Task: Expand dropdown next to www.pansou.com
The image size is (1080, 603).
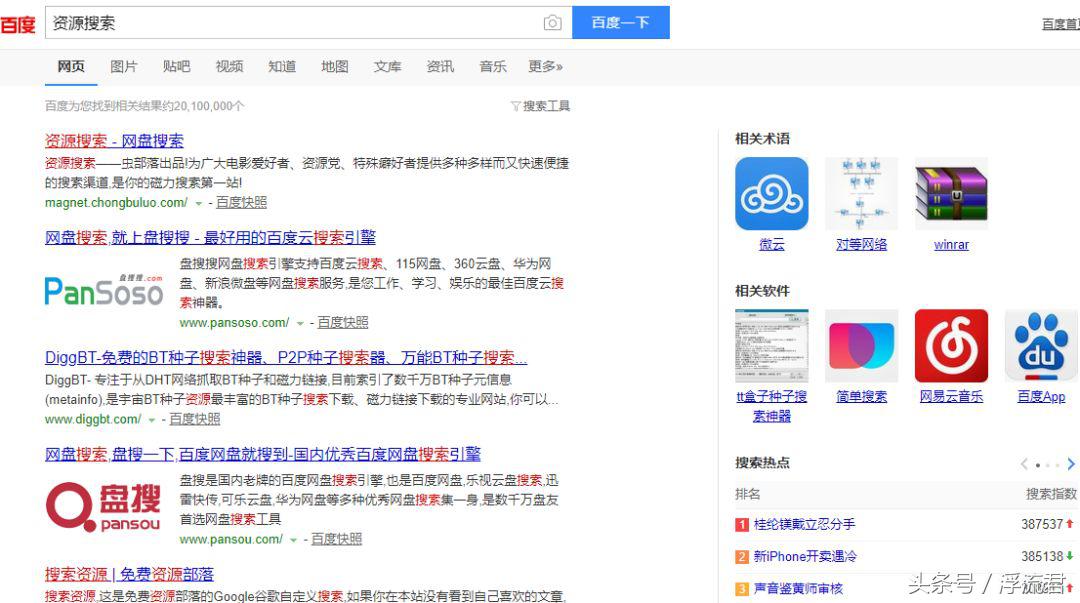Action: [293, 540]
